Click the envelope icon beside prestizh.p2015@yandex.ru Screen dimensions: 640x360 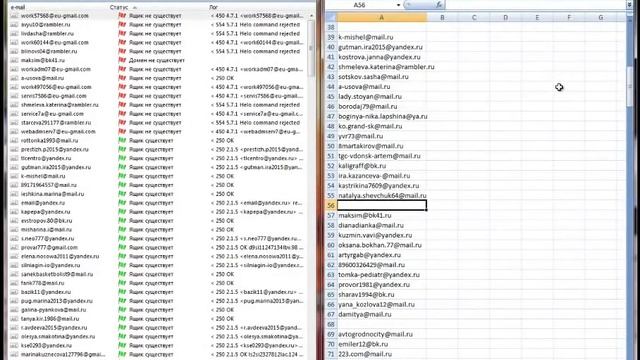[x=14, y=149]
